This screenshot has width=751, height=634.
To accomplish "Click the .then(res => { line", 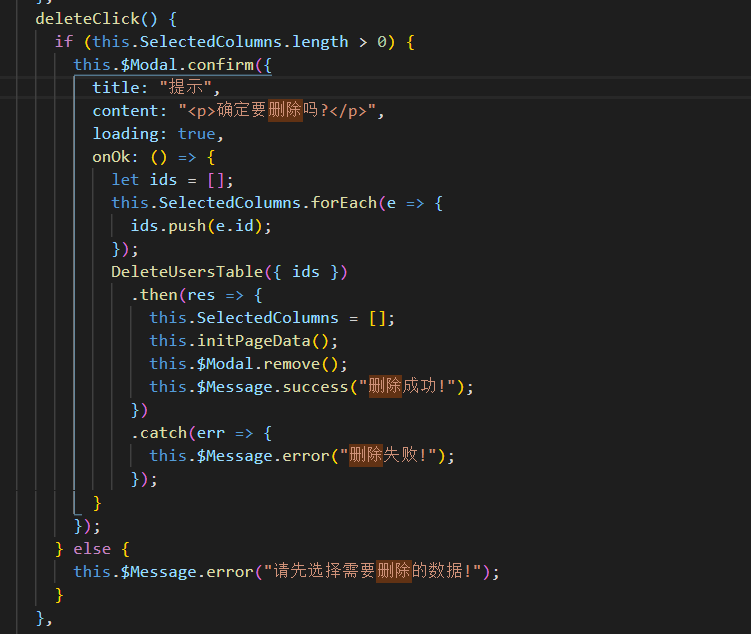I will coord(196,295).
